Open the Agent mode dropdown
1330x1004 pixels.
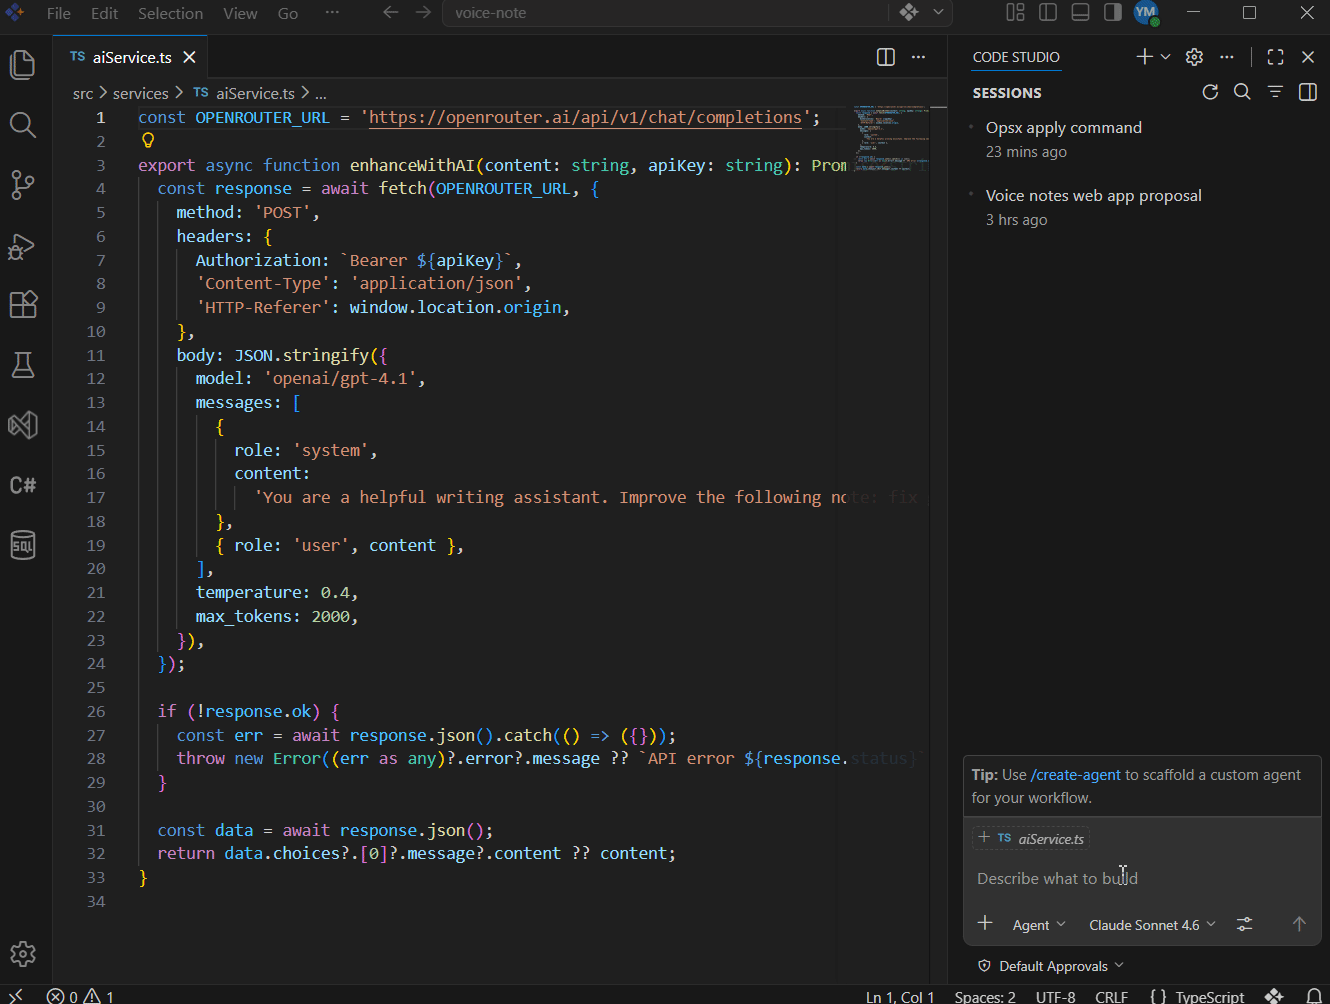pyautogui.click(x=1039, y=925)
